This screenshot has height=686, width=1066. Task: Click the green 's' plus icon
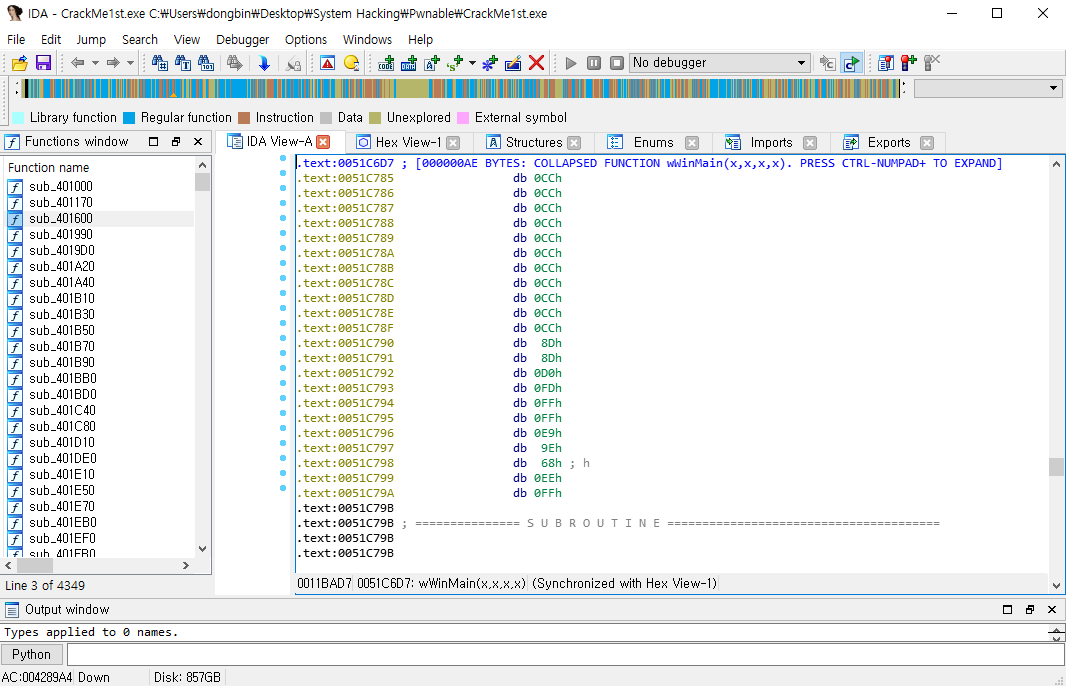click(455, 63)
